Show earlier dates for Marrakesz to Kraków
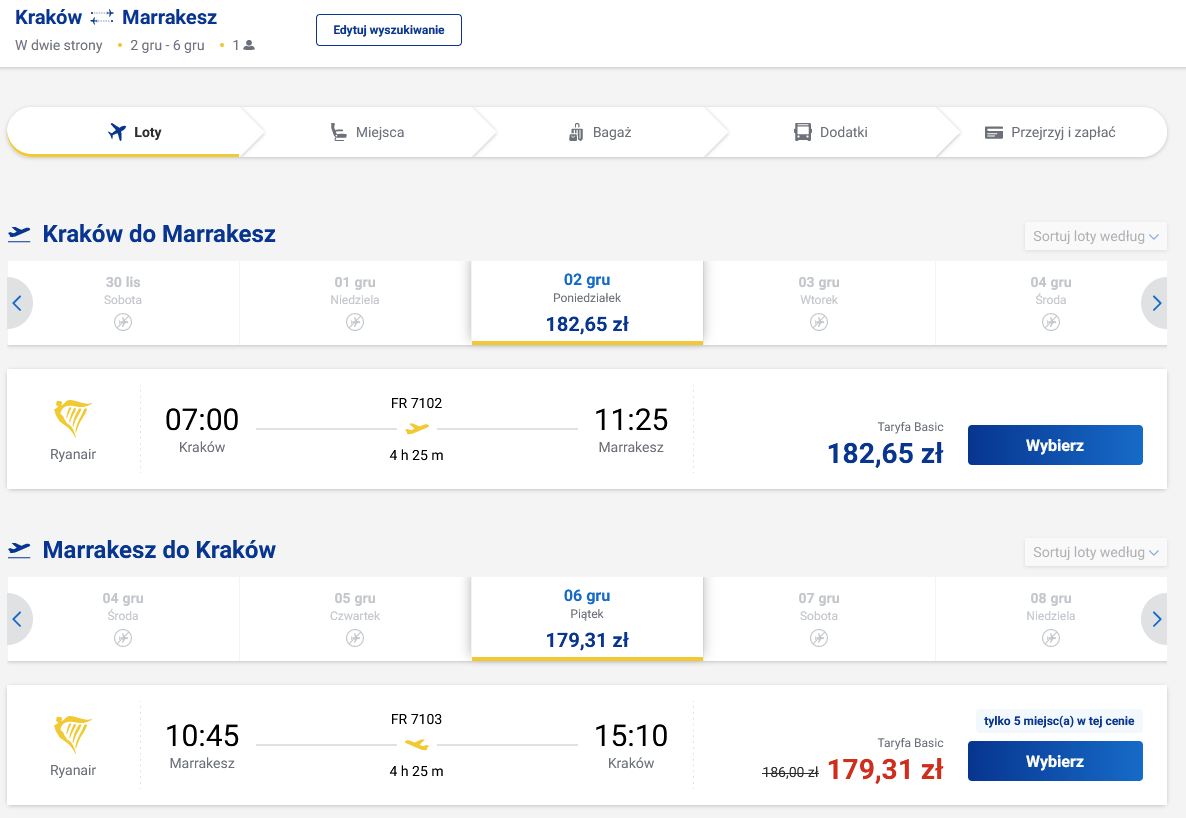The height and width of the screenshot is (818, 1186). click(18, 619)
